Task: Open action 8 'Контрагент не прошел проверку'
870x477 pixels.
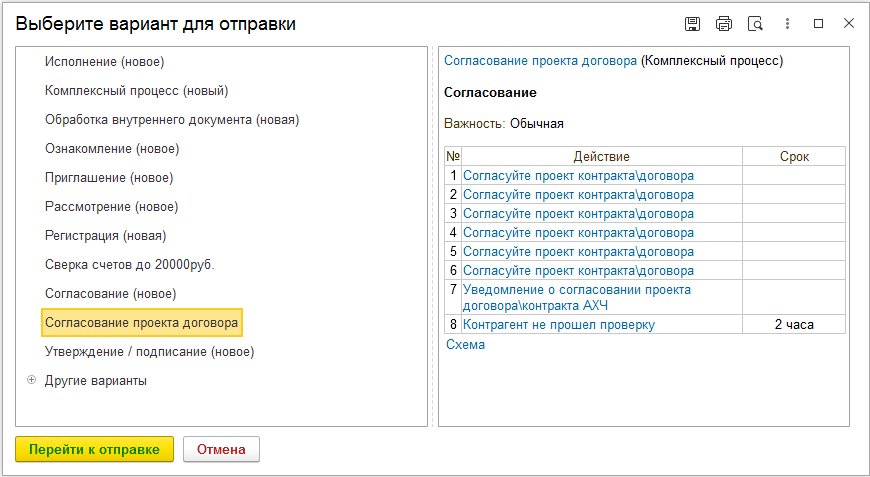Action: [x=559, y=324]
